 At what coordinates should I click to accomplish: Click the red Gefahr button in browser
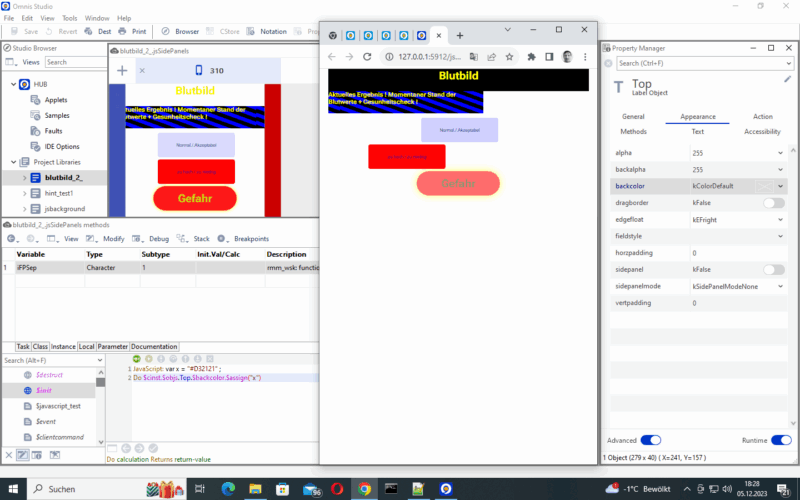tap(458, 184)
